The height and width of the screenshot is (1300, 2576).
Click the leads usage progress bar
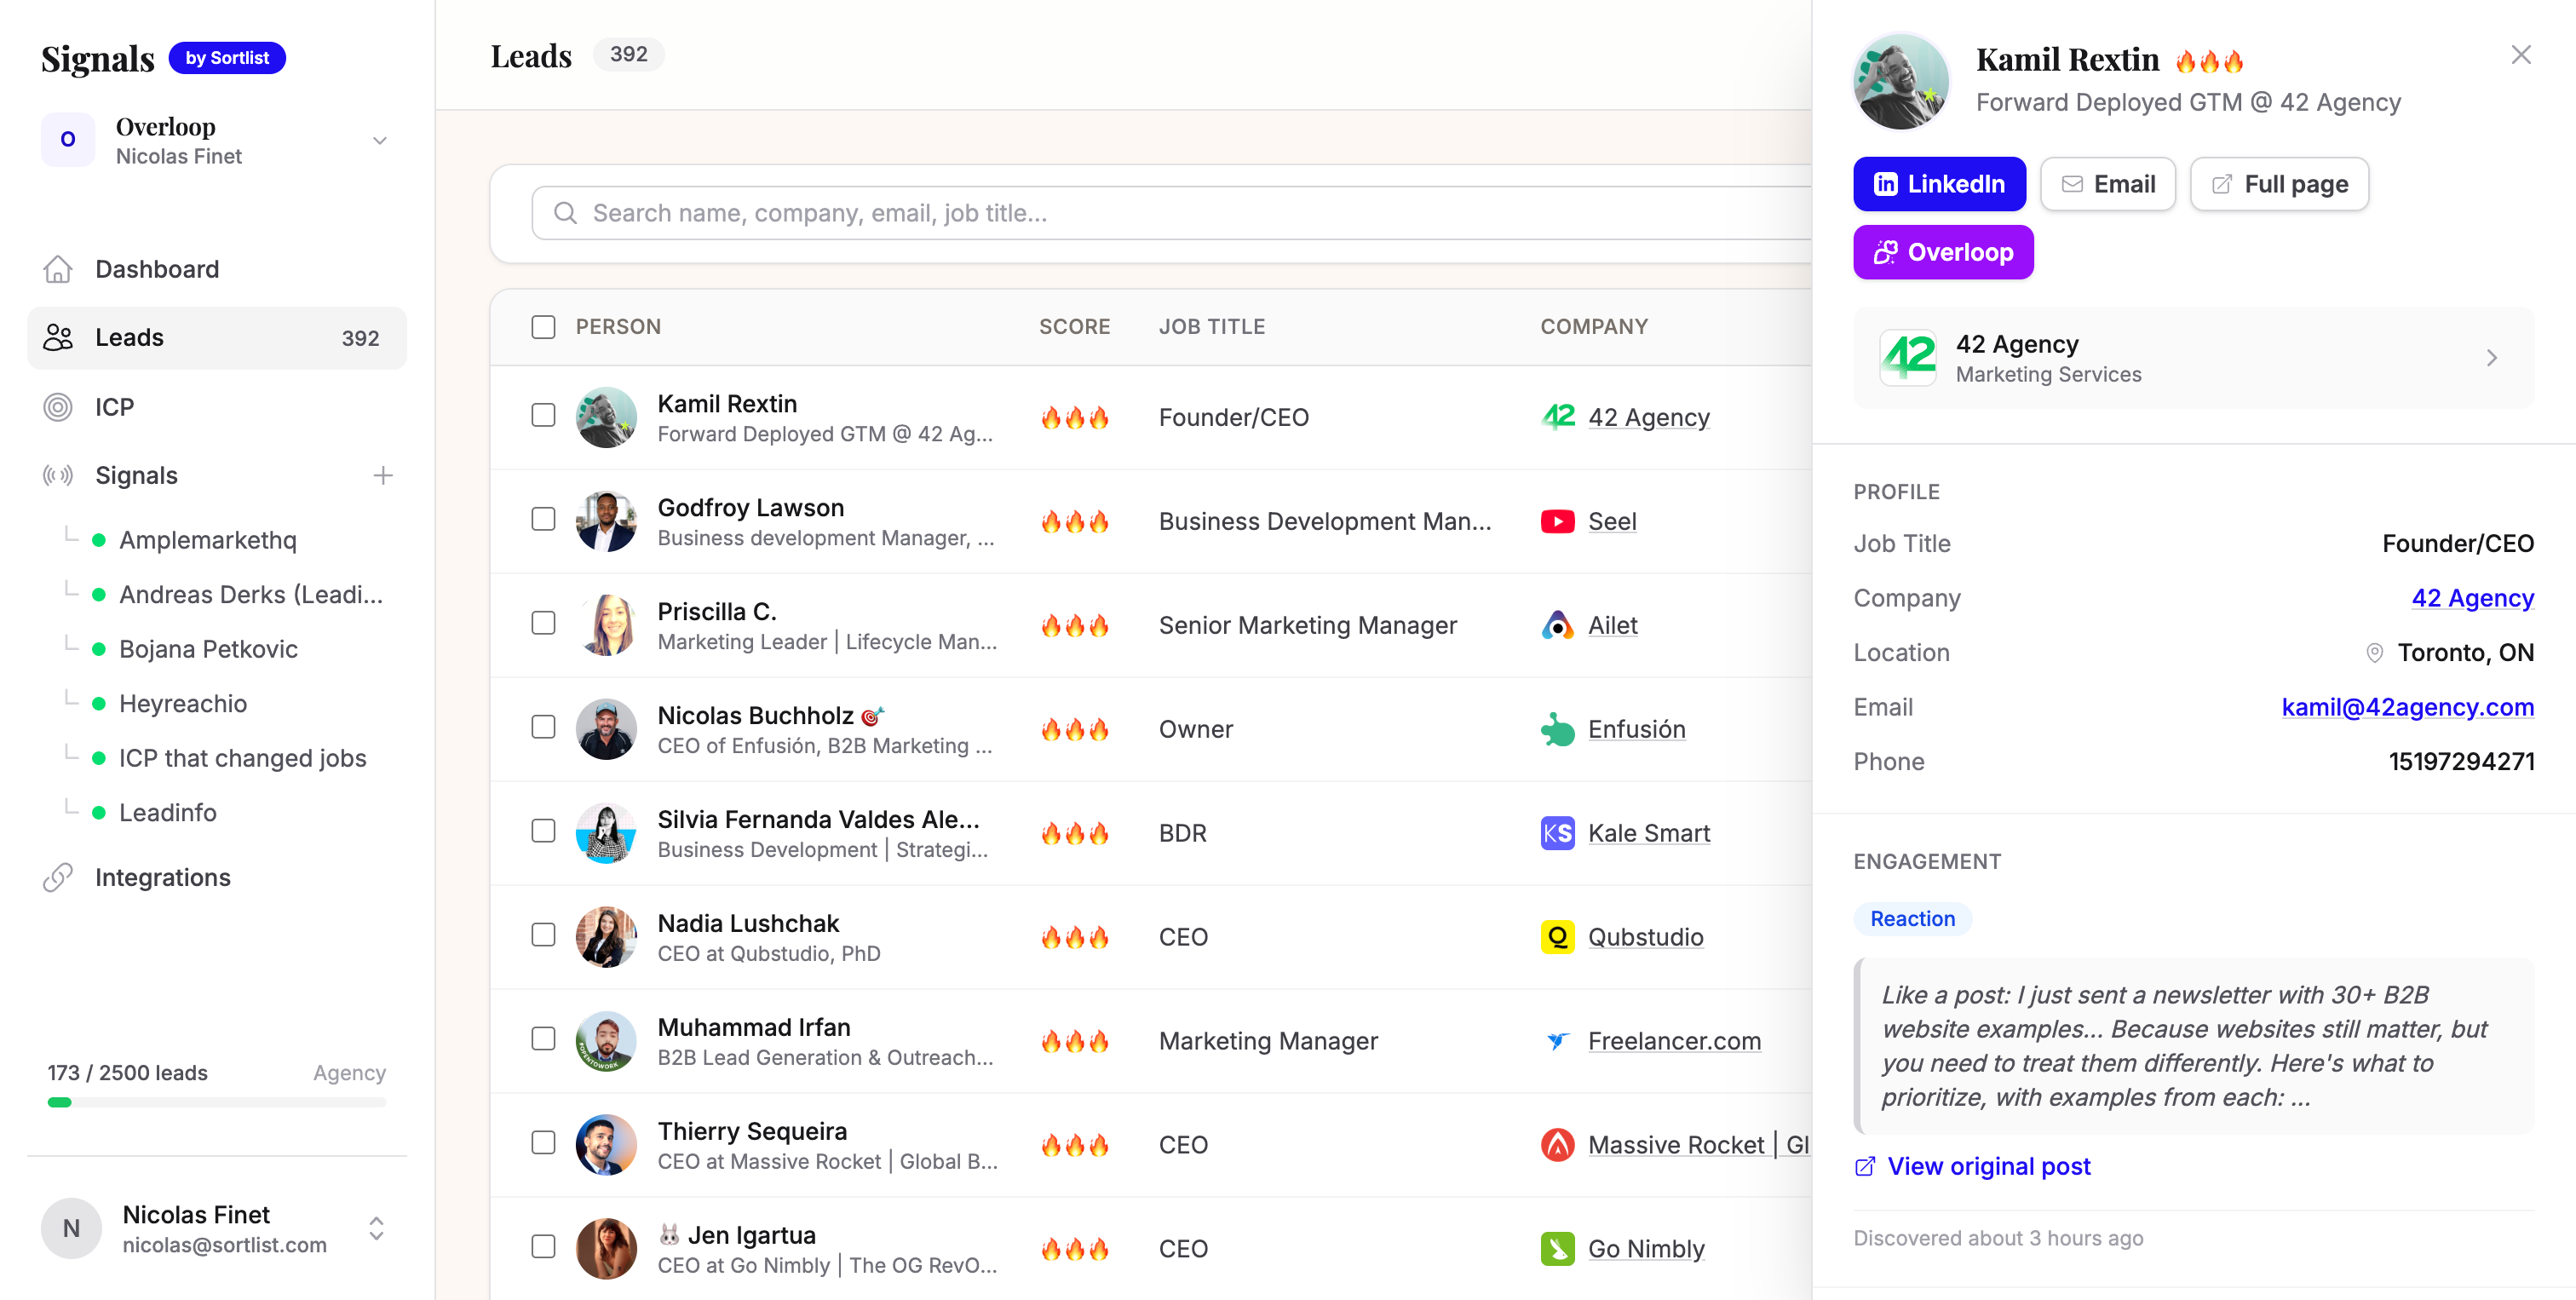pos(217,1103)
